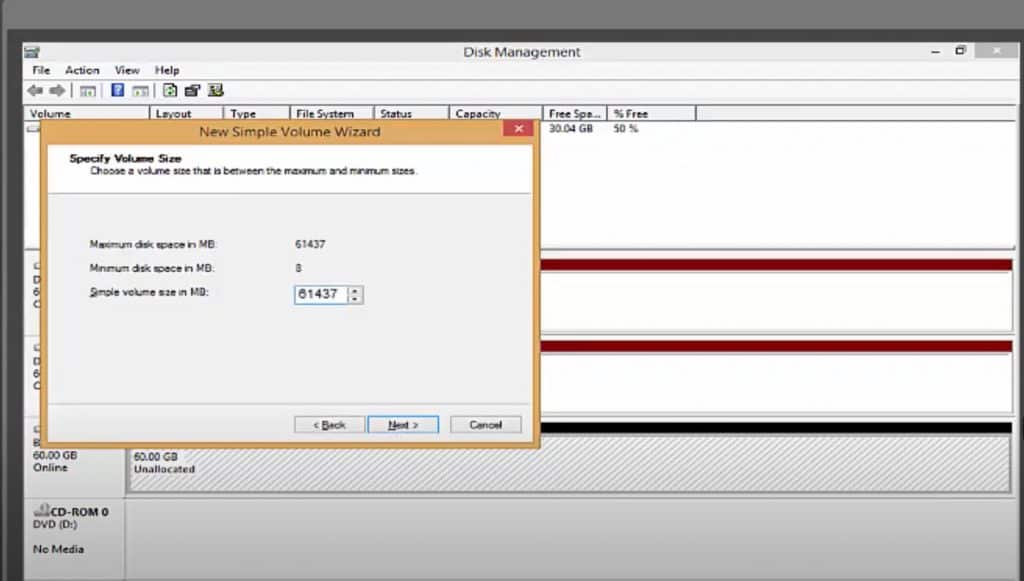
Task: Click the Back button in the wizard
Action: pyautogui.click(x=329, y=425)
